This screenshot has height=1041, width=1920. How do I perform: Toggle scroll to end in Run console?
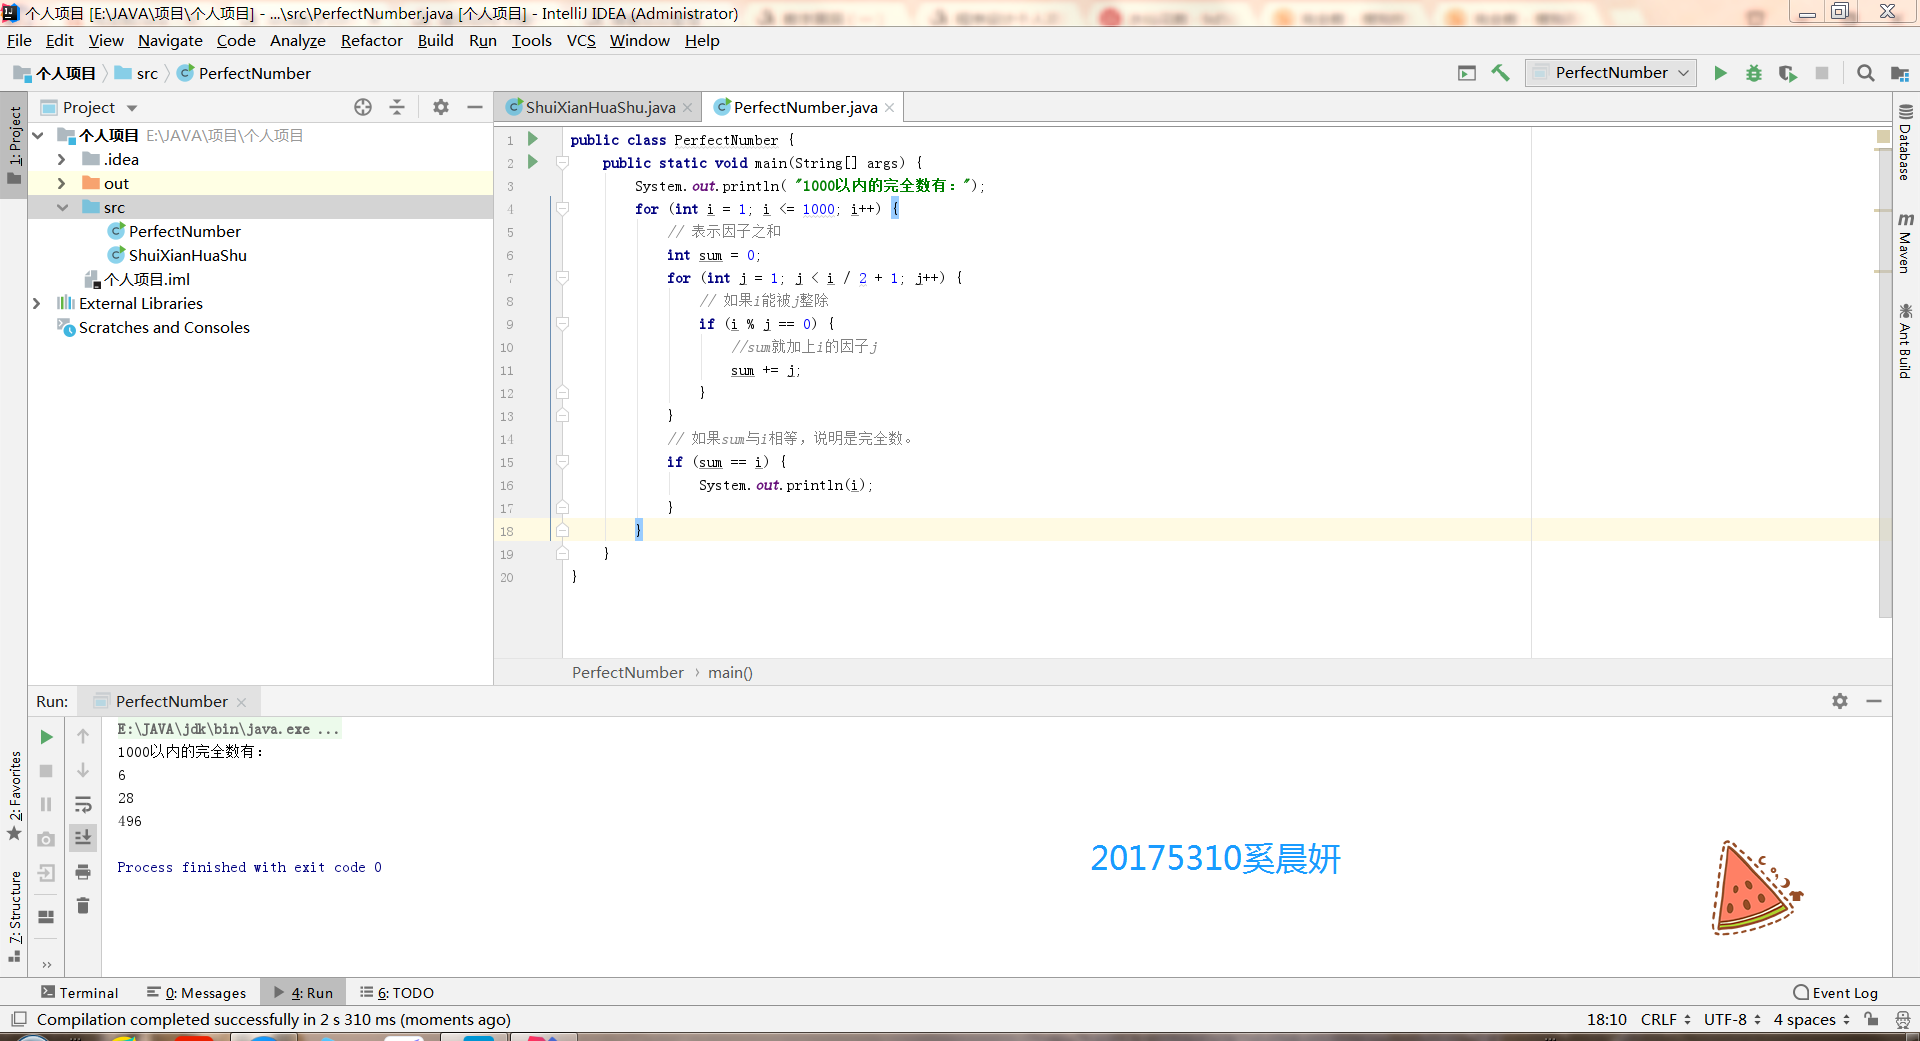pos(83,837)
